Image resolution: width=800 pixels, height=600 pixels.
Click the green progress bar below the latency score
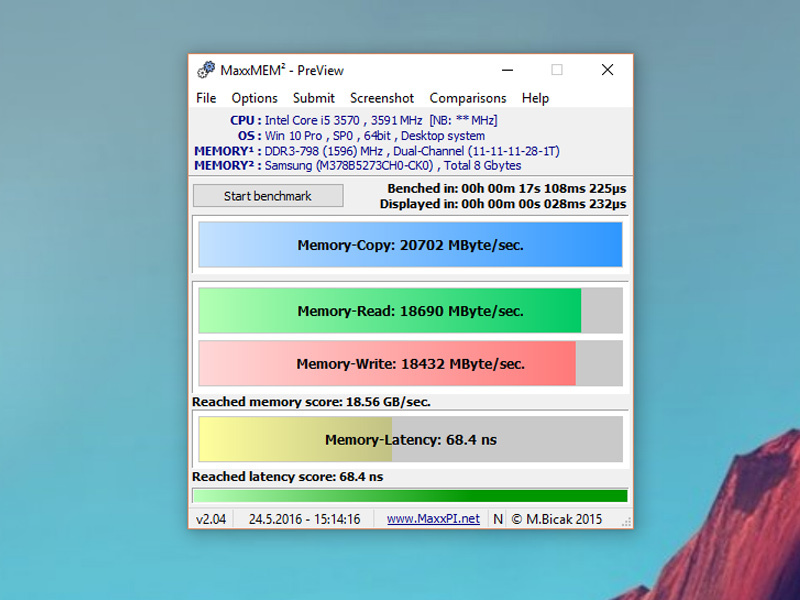pos(410,496)
